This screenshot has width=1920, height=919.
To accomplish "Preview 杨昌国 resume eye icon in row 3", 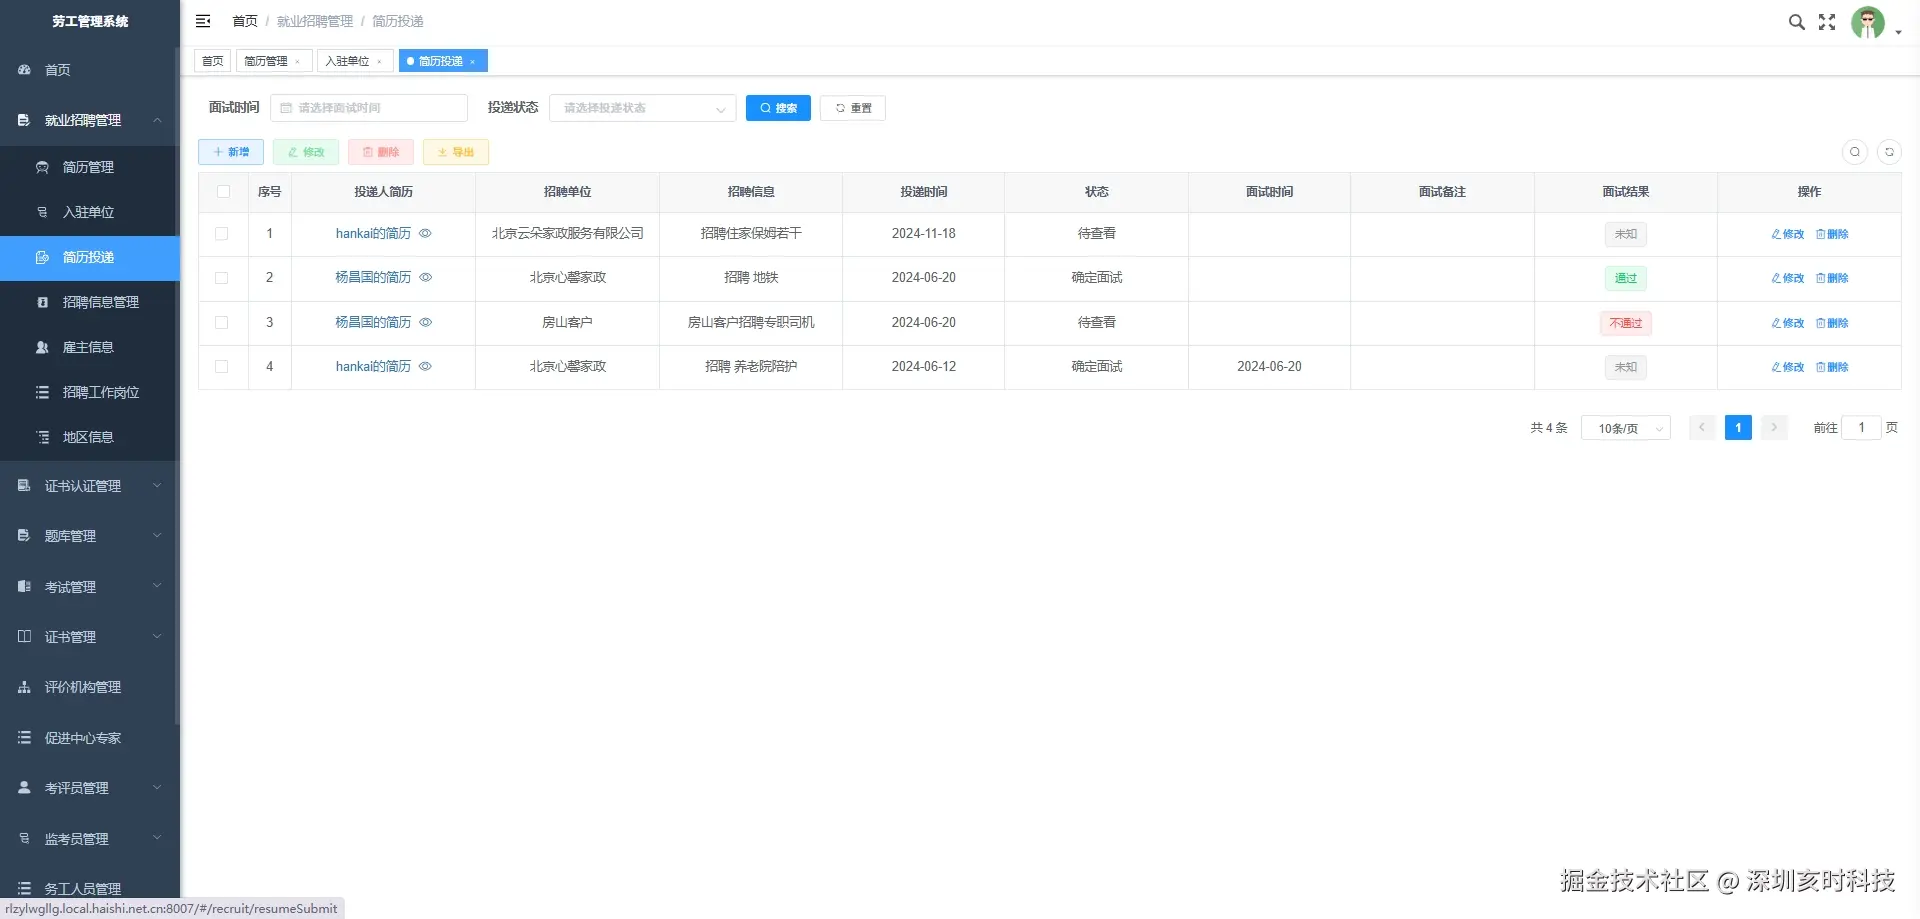I will [x=425, y=322].
